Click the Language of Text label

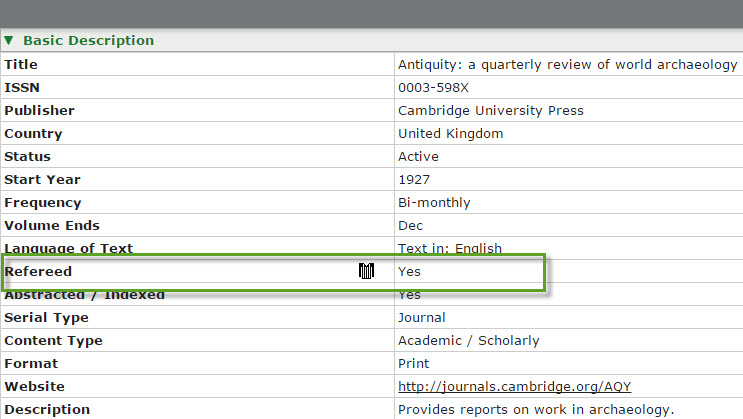pyautogui.click(x=69, y=248)
